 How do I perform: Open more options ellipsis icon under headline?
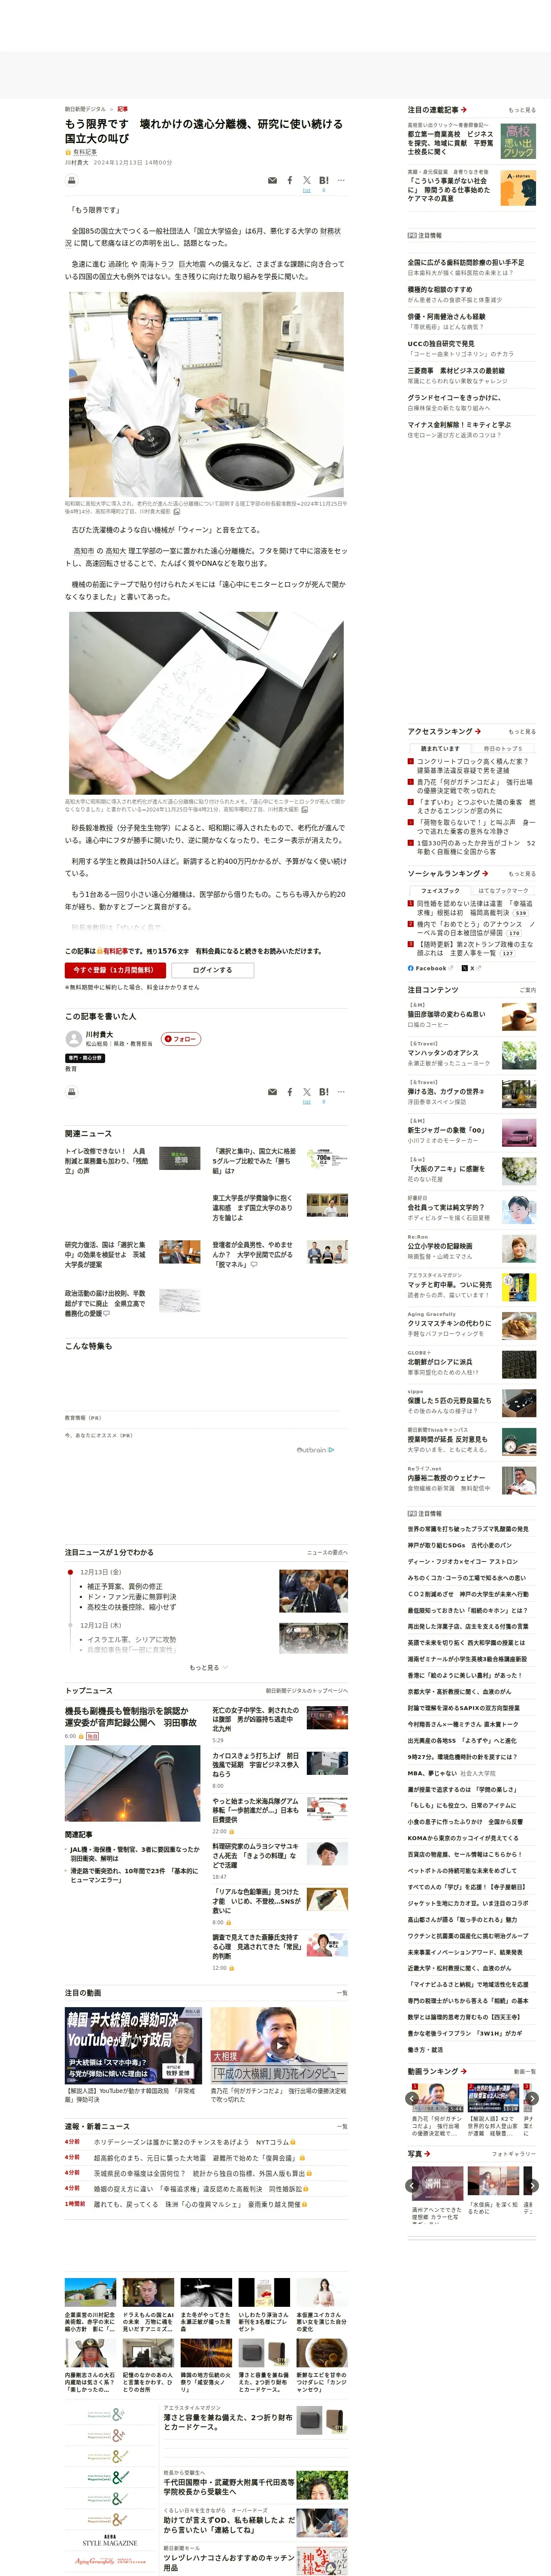tap(341, 181)
